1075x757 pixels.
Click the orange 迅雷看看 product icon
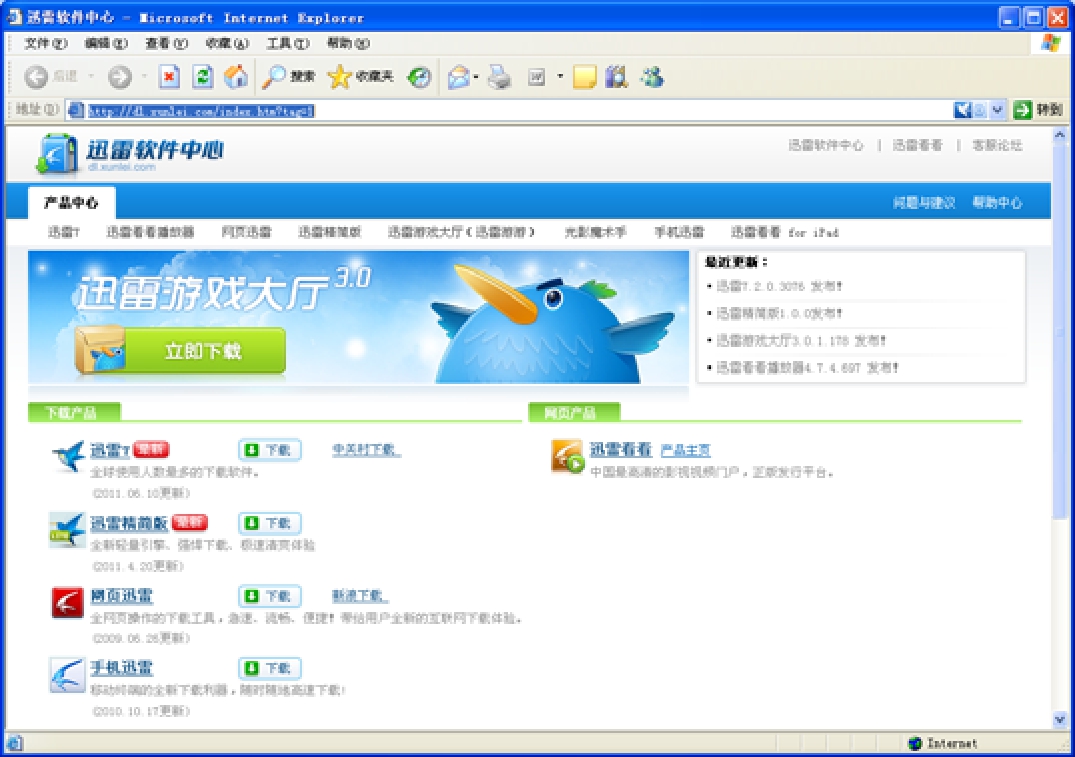567,457
